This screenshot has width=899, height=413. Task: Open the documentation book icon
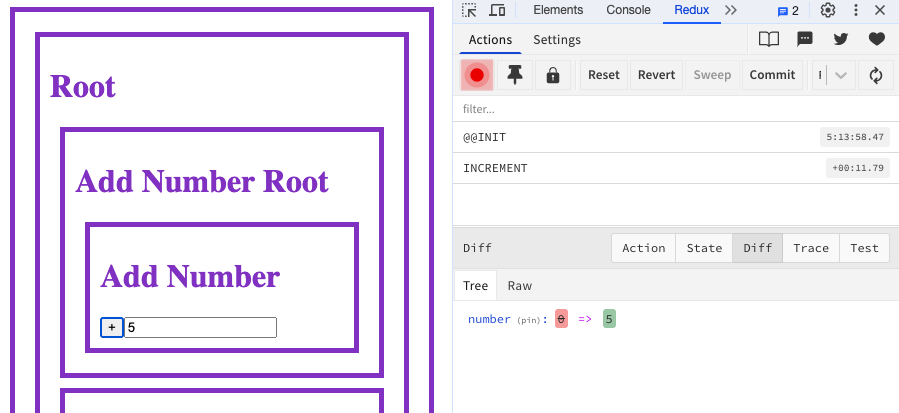(769, 39)
